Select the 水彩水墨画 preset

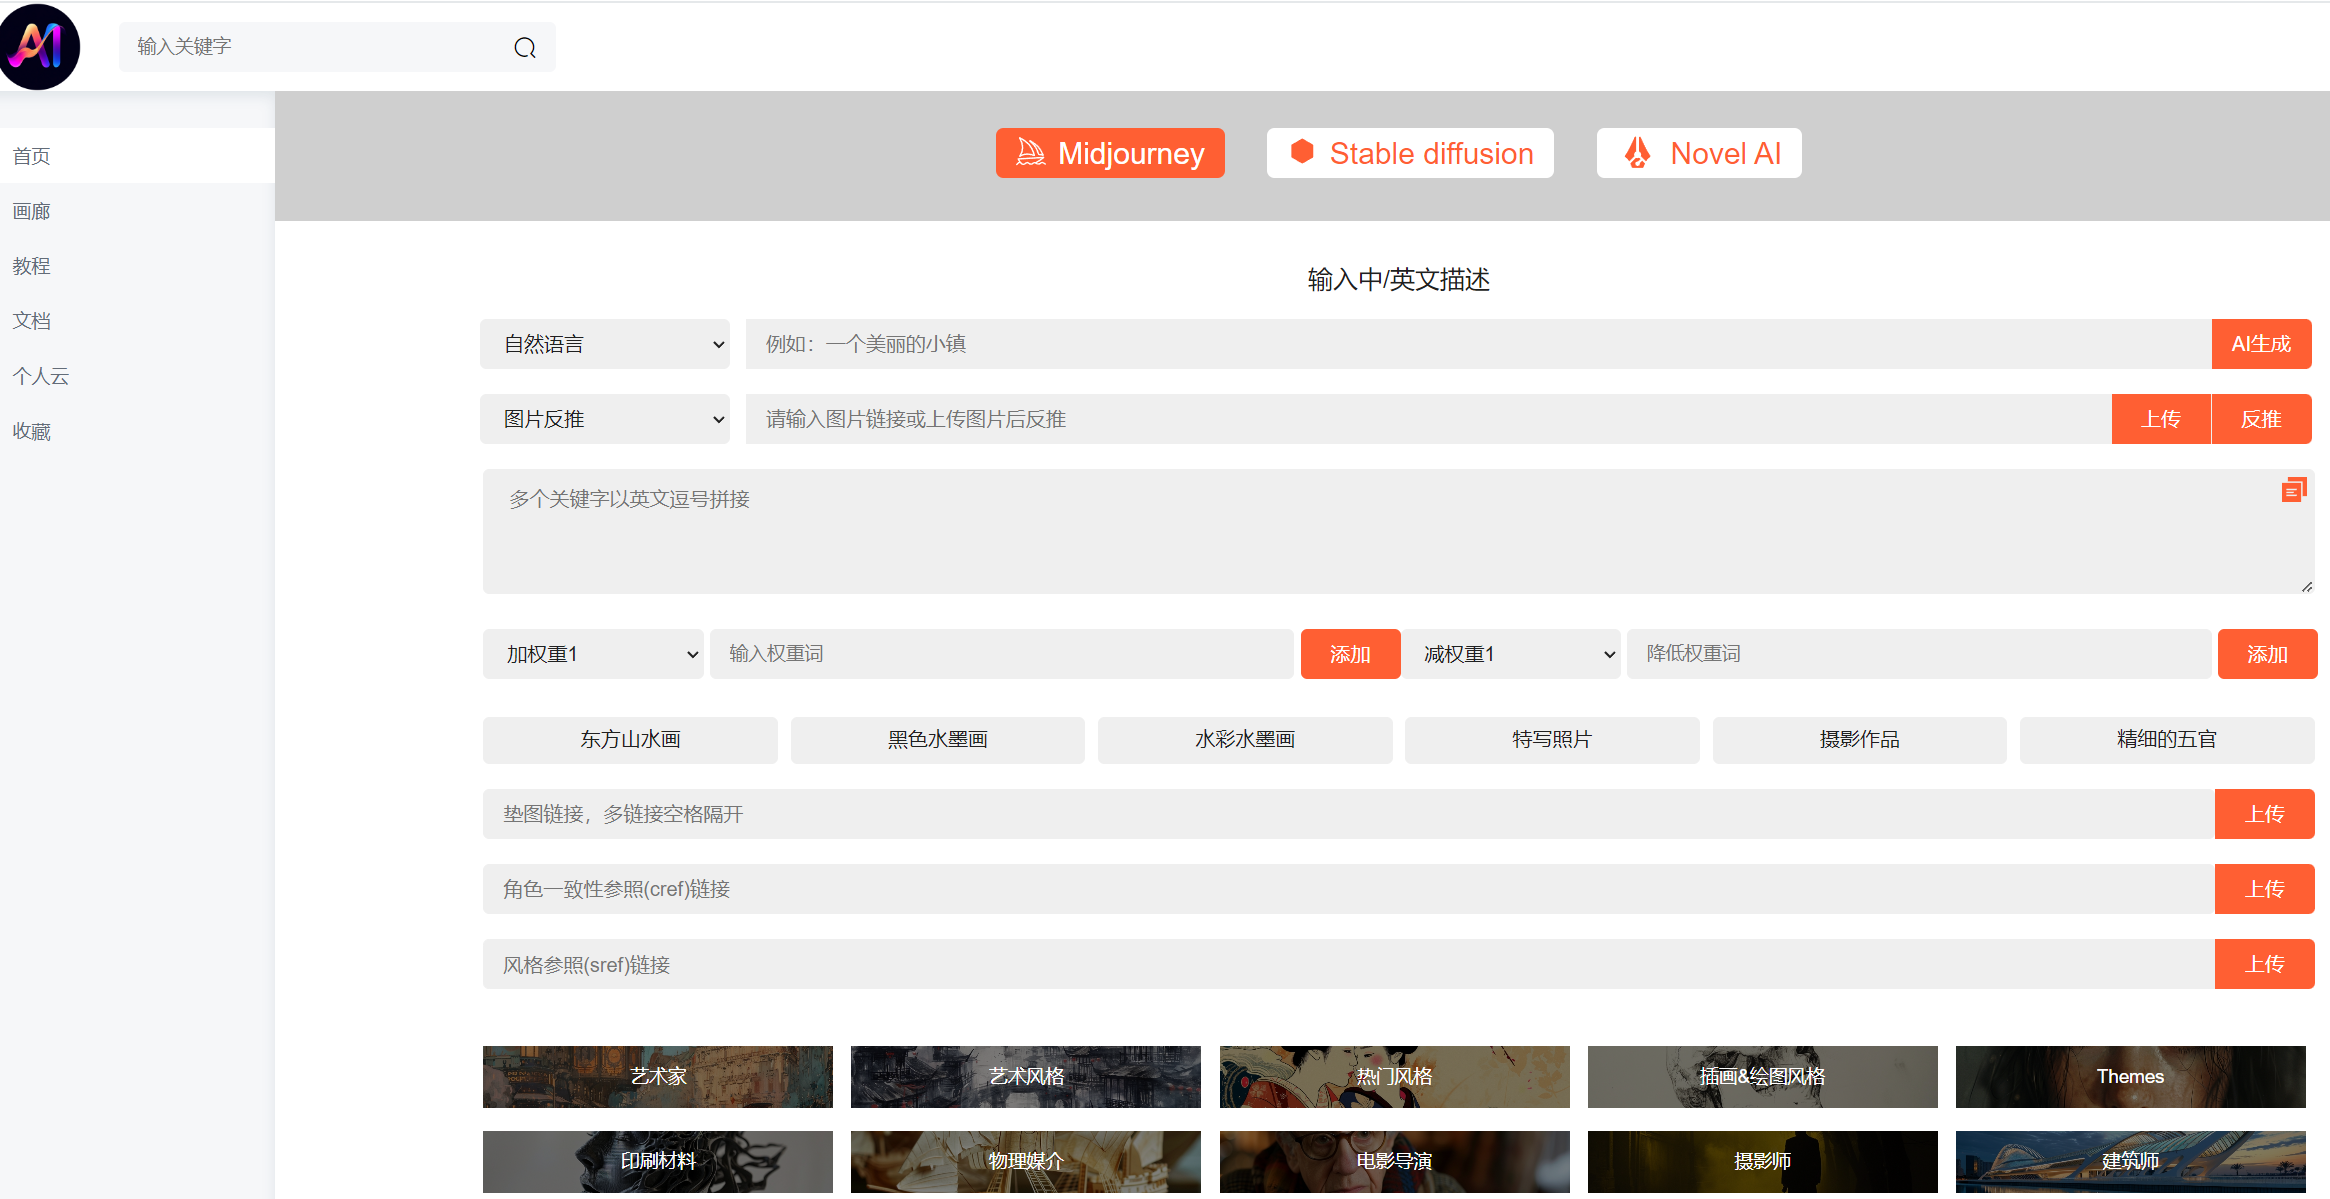coord(1245,740)
